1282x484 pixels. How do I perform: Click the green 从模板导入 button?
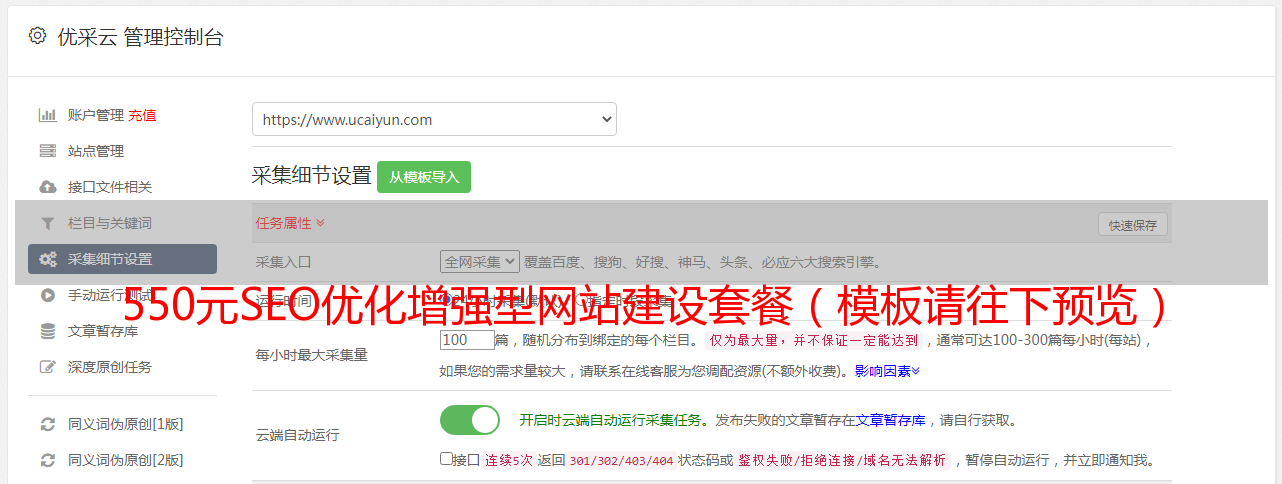click(x=424, y=177)
